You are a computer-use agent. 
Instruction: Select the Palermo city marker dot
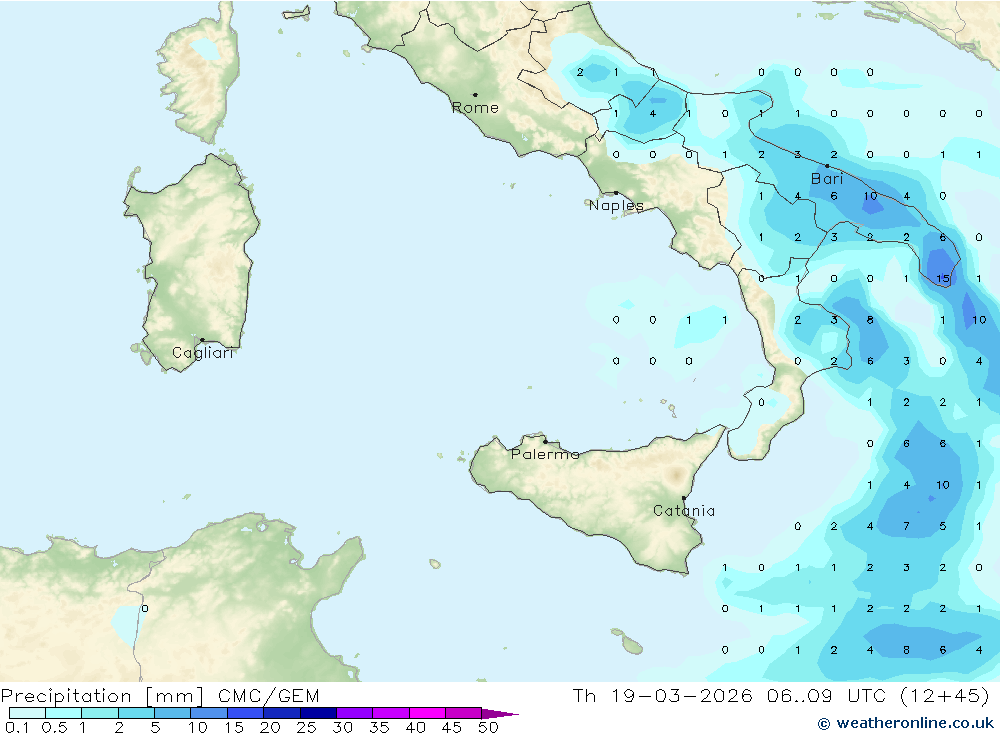[x=545, y=441]
